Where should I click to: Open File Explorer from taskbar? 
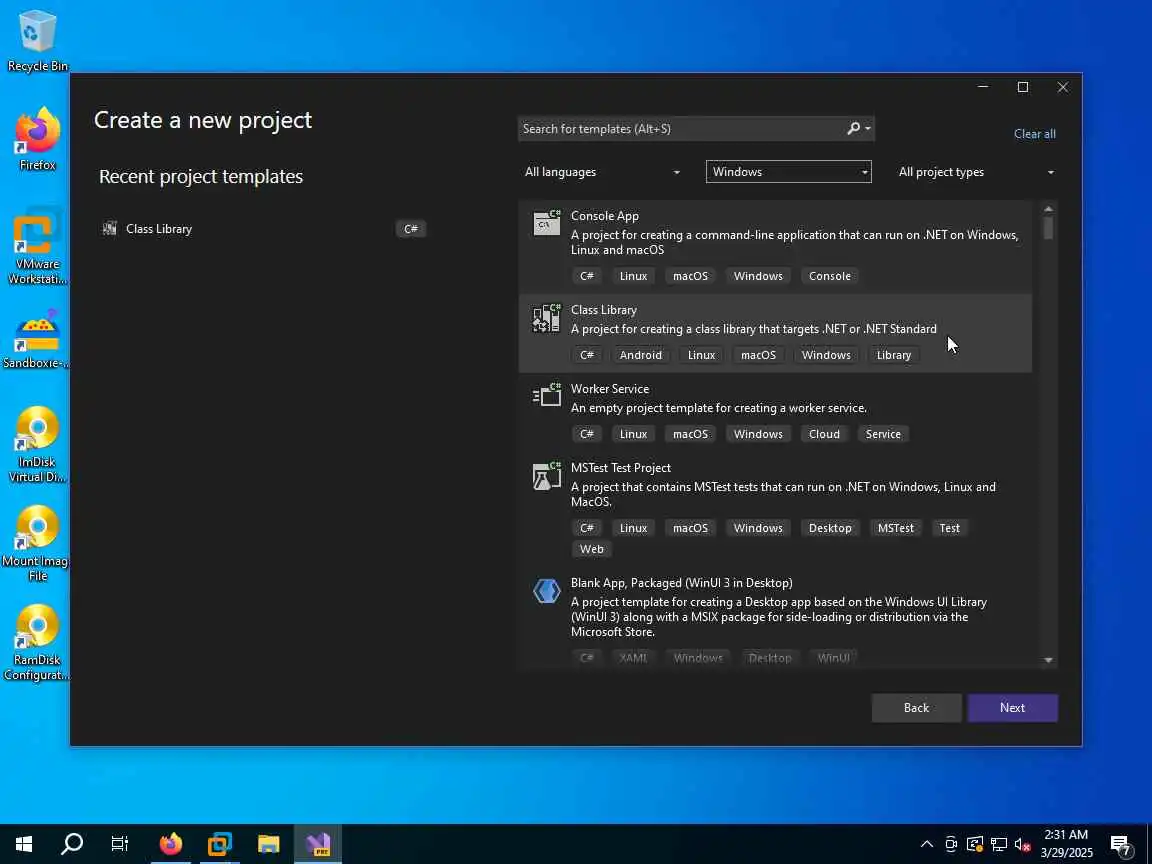tap(268, 844)
